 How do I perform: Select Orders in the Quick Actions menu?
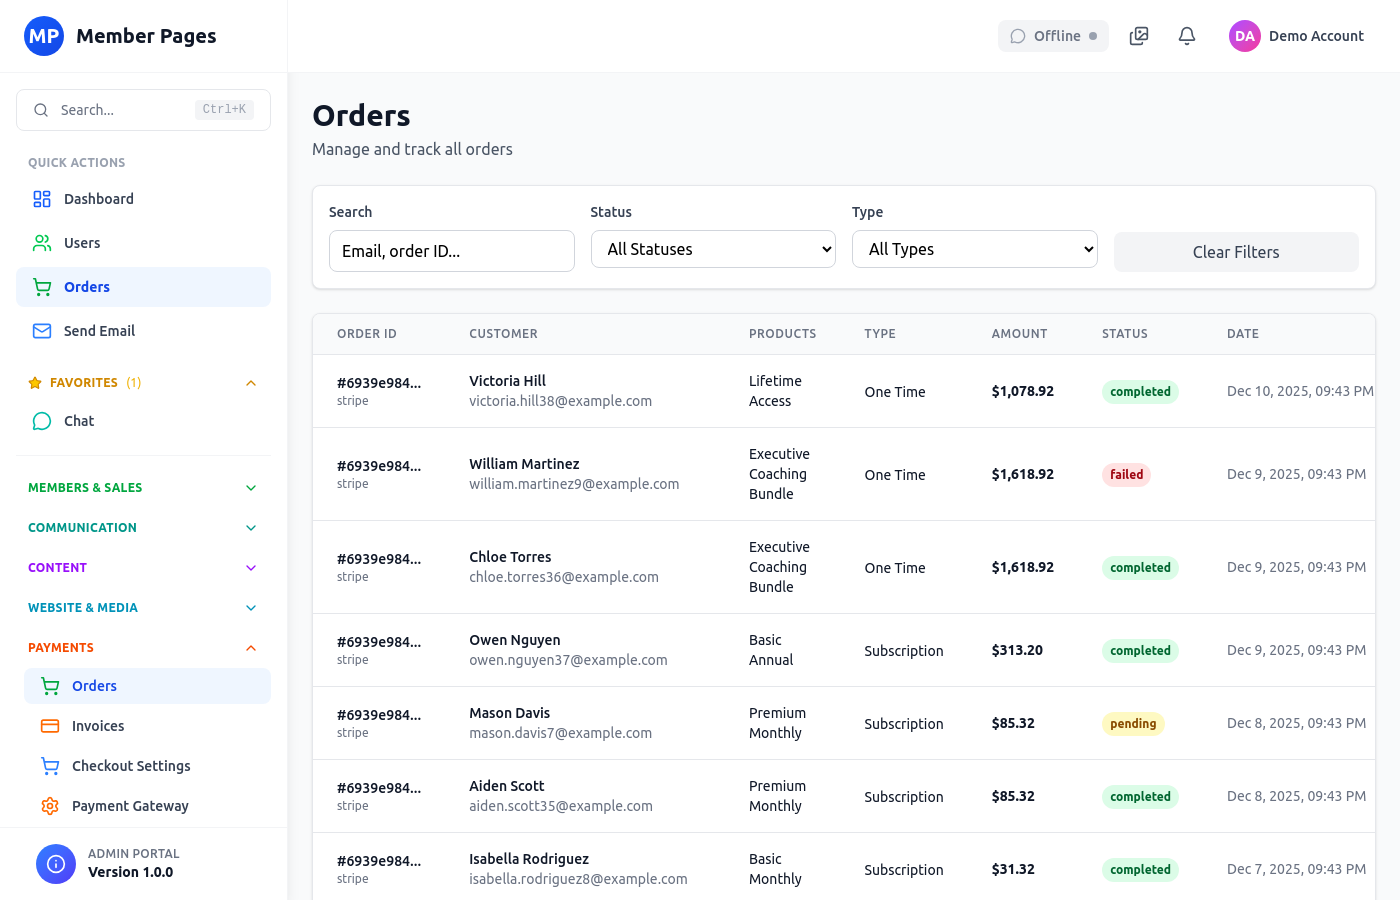click(x=87, y=287)
